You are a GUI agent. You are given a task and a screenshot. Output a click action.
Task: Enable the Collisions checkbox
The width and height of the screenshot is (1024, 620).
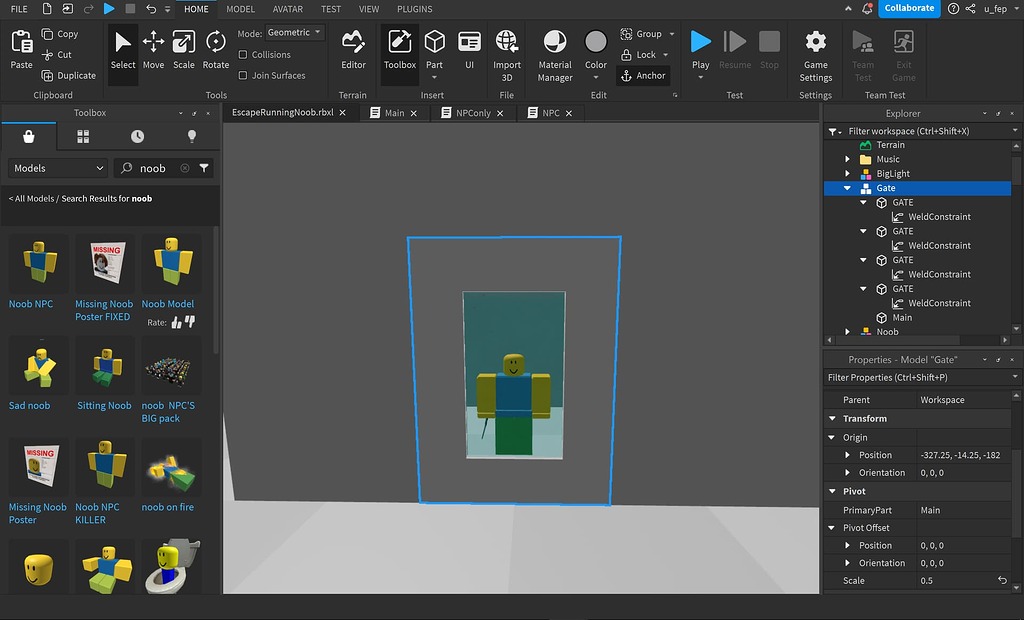(x=243, y=55)
